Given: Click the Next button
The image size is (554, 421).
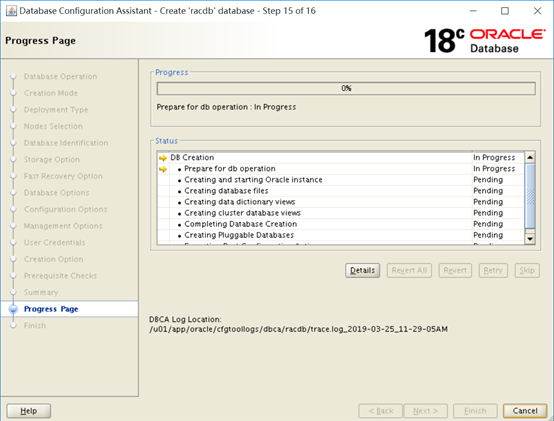Looking at the screenshot, I should [425, 411].
